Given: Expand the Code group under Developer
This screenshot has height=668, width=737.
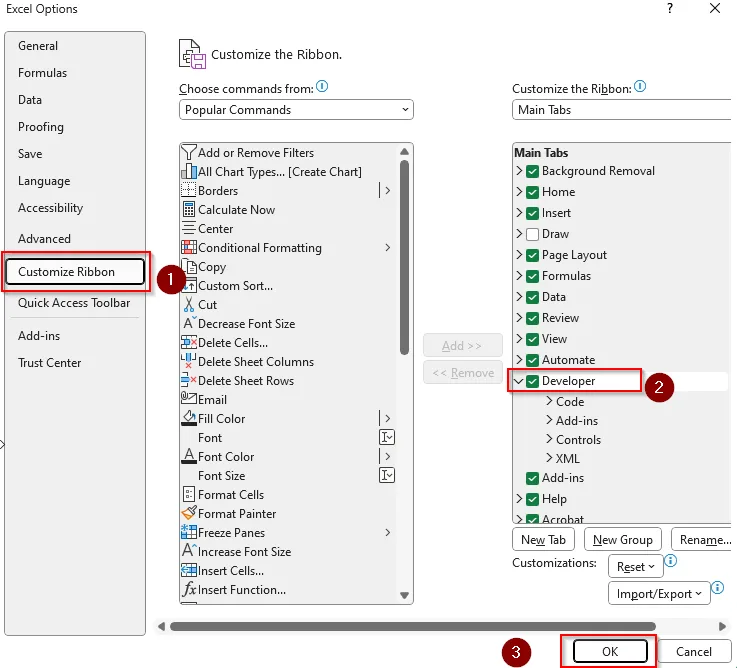Looking at the screenshot, I should tap(549, 401).
